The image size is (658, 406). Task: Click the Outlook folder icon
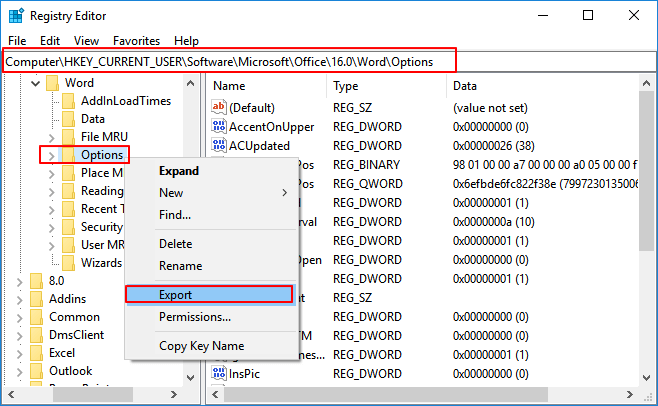[x=36, y=371]
